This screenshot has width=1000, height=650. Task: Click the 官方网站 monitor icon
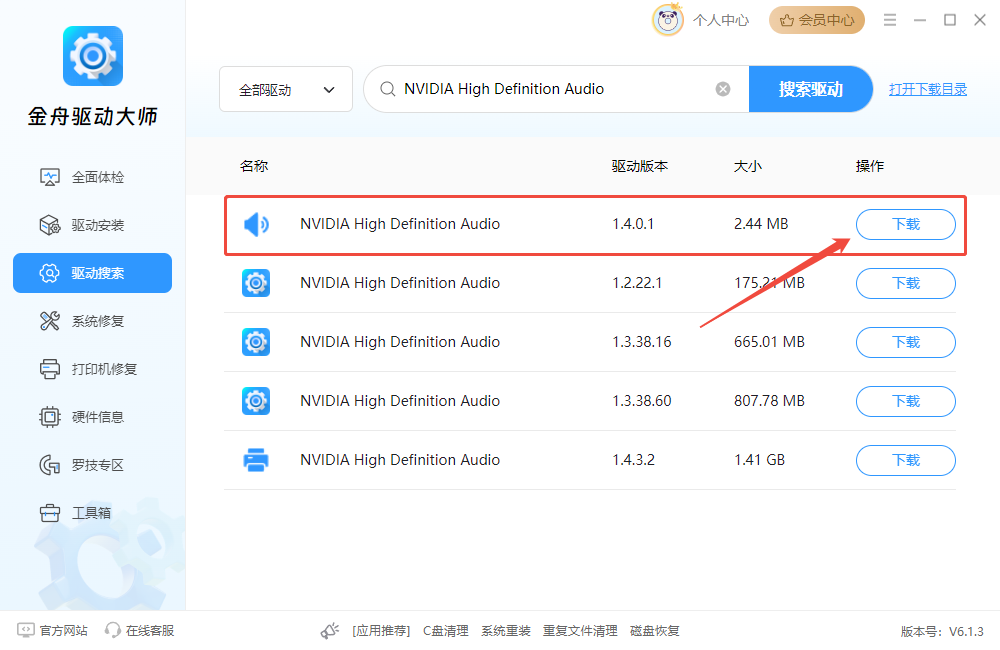click(26, 630)
